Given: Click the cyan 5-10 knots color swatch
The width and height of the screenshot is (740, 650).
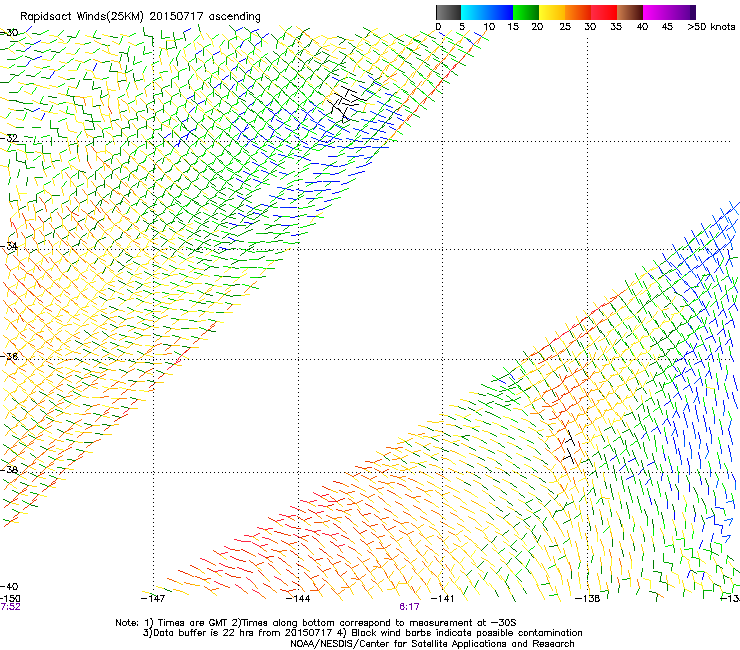Looking at the screenshot, I should (x=473, y=12).
